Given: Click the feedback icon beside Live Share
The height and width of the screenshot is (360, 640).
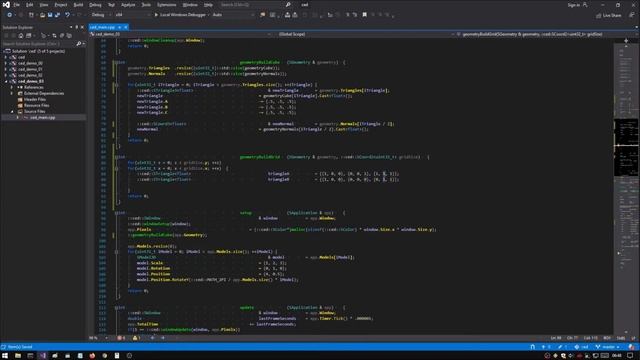Looking at the screenshot, I should [631, 15].
